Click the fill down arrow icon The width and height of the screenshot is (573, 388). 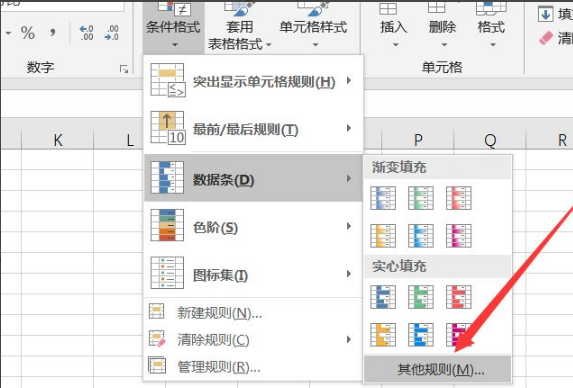(545, 15)
